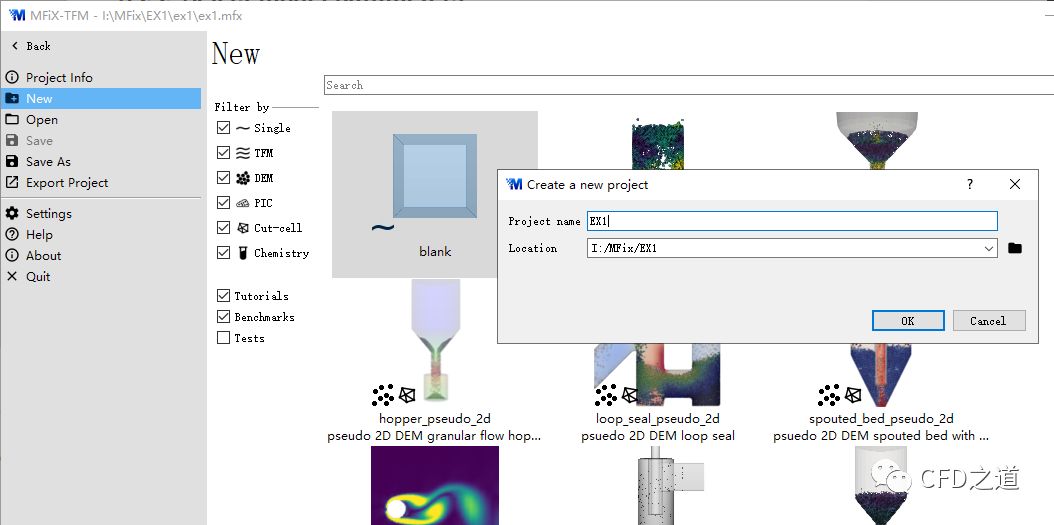The height and width of the screenshot is (525, 1054).
Task: Toggle the Cut-cell filter checkbox
Action: pyautogui.click(x=224, y=228)
